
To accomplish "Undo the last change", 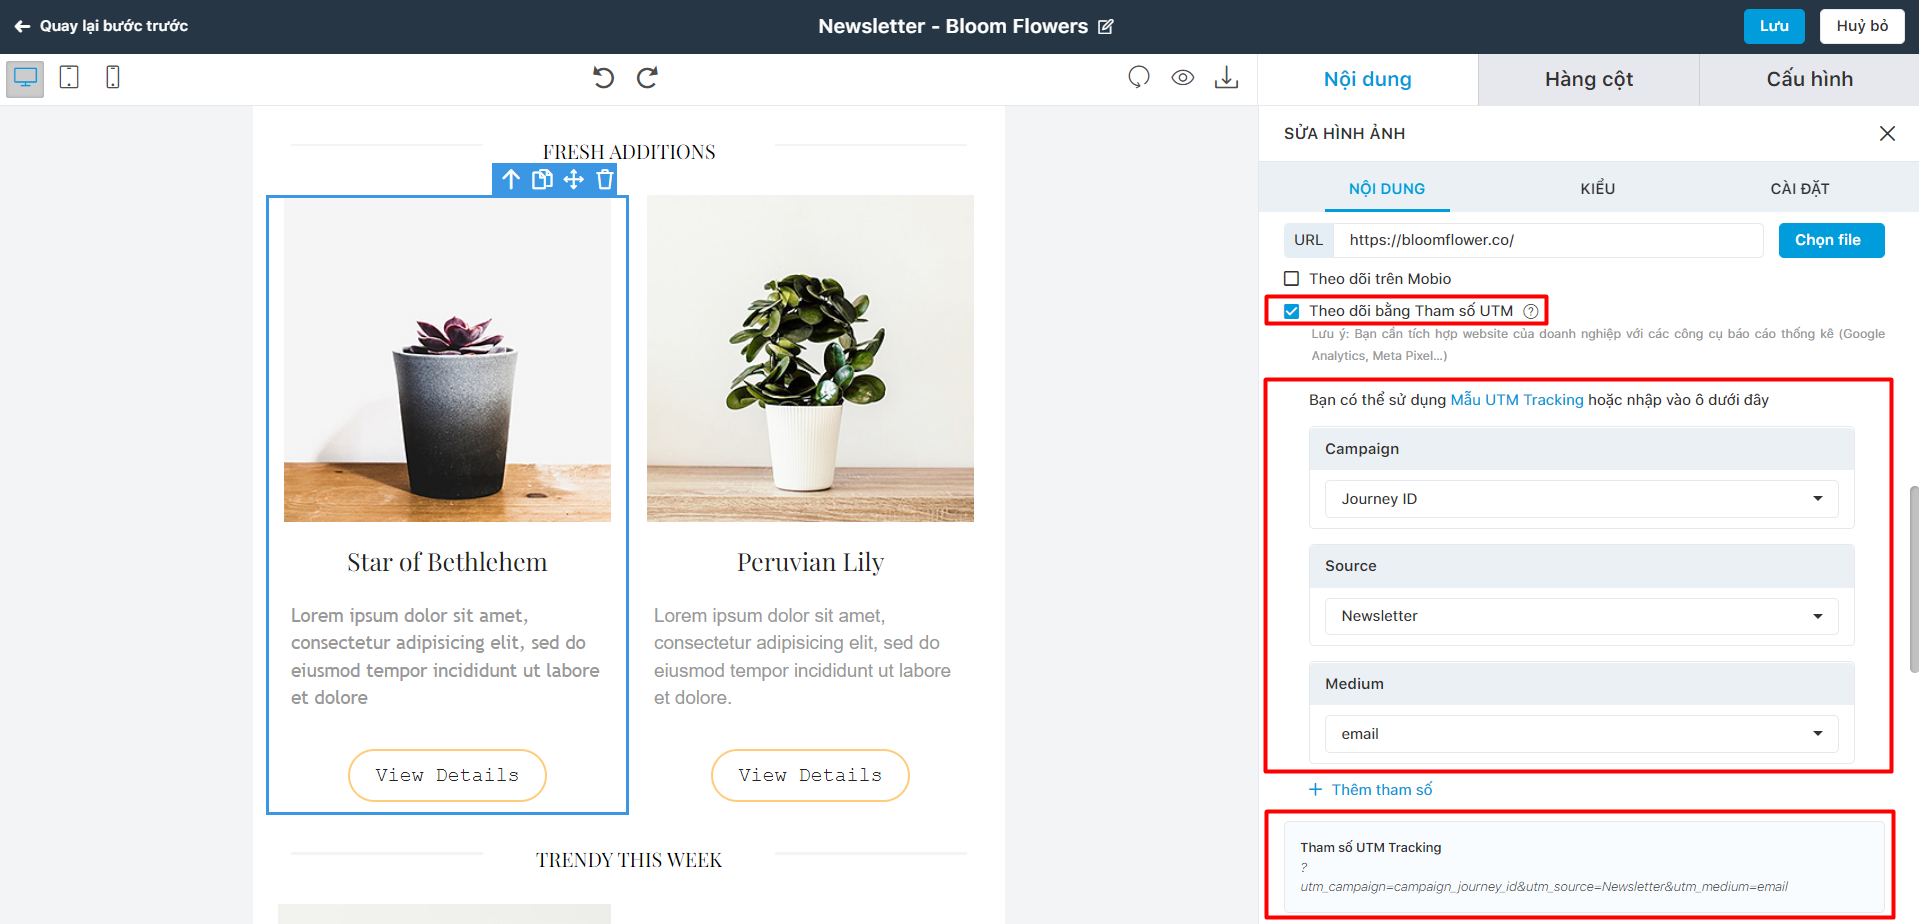I will point(603,77).
